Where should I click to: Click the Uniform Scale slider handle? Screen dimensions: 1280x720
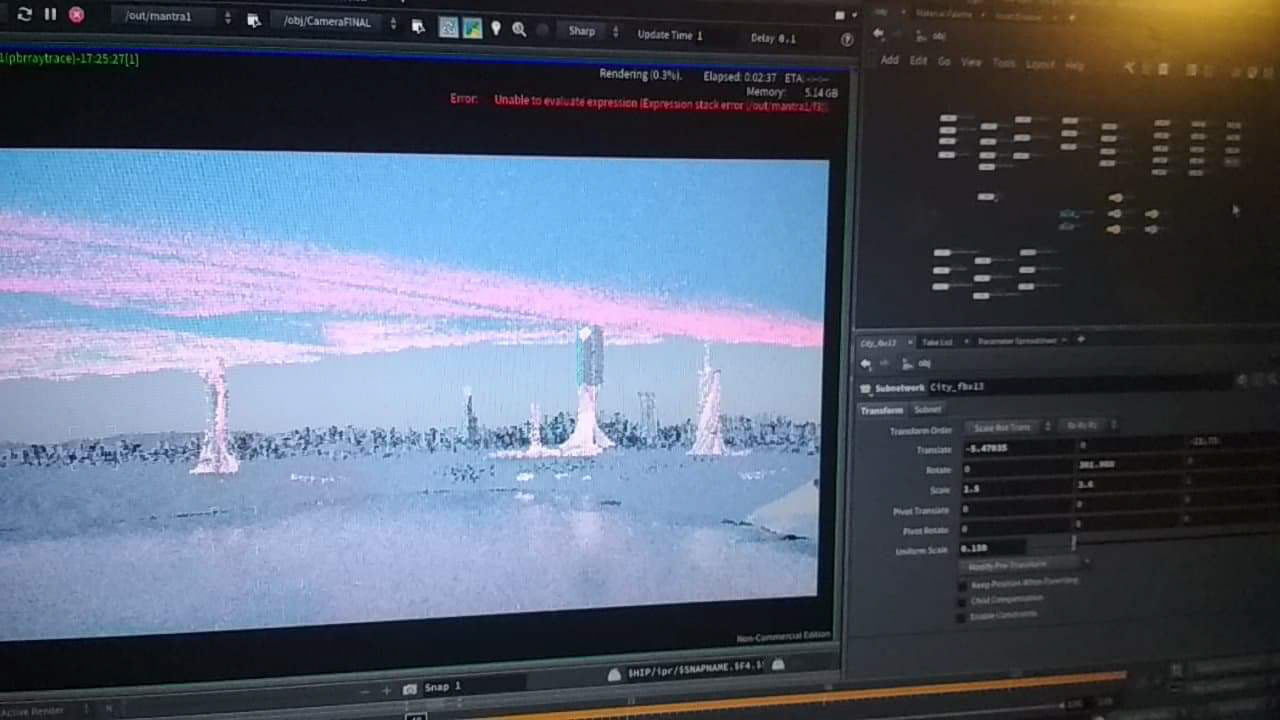[1073, 542]
